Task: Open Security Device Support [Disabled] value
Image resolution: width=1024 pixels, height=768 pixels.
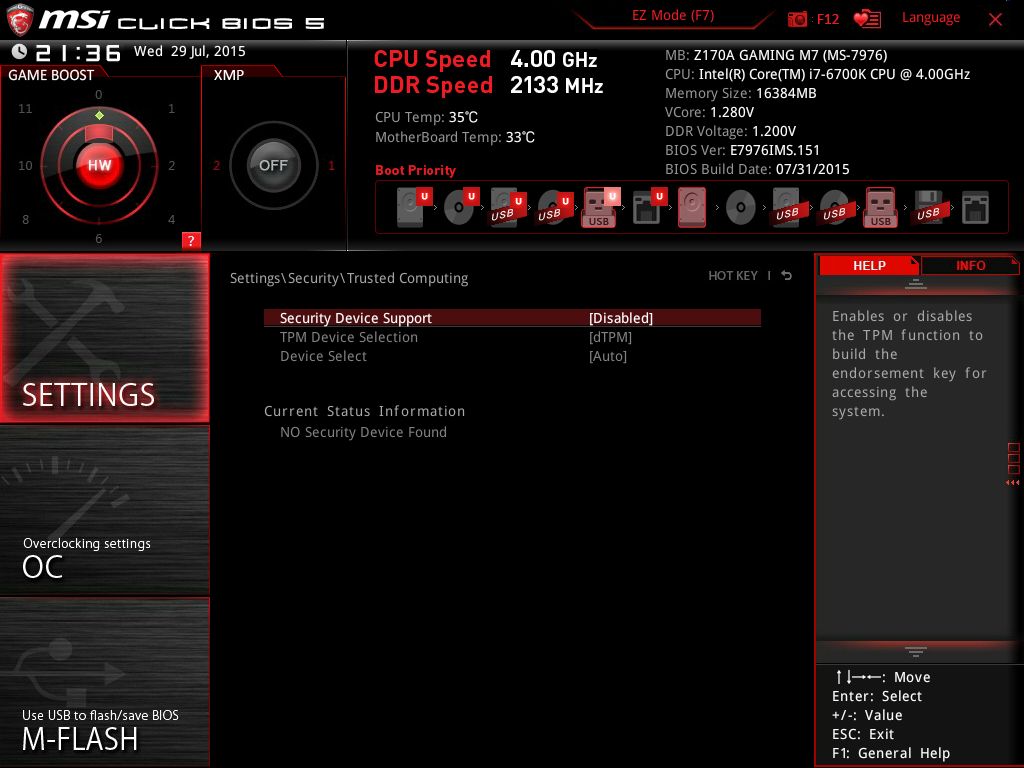Action: pos(620,318)
